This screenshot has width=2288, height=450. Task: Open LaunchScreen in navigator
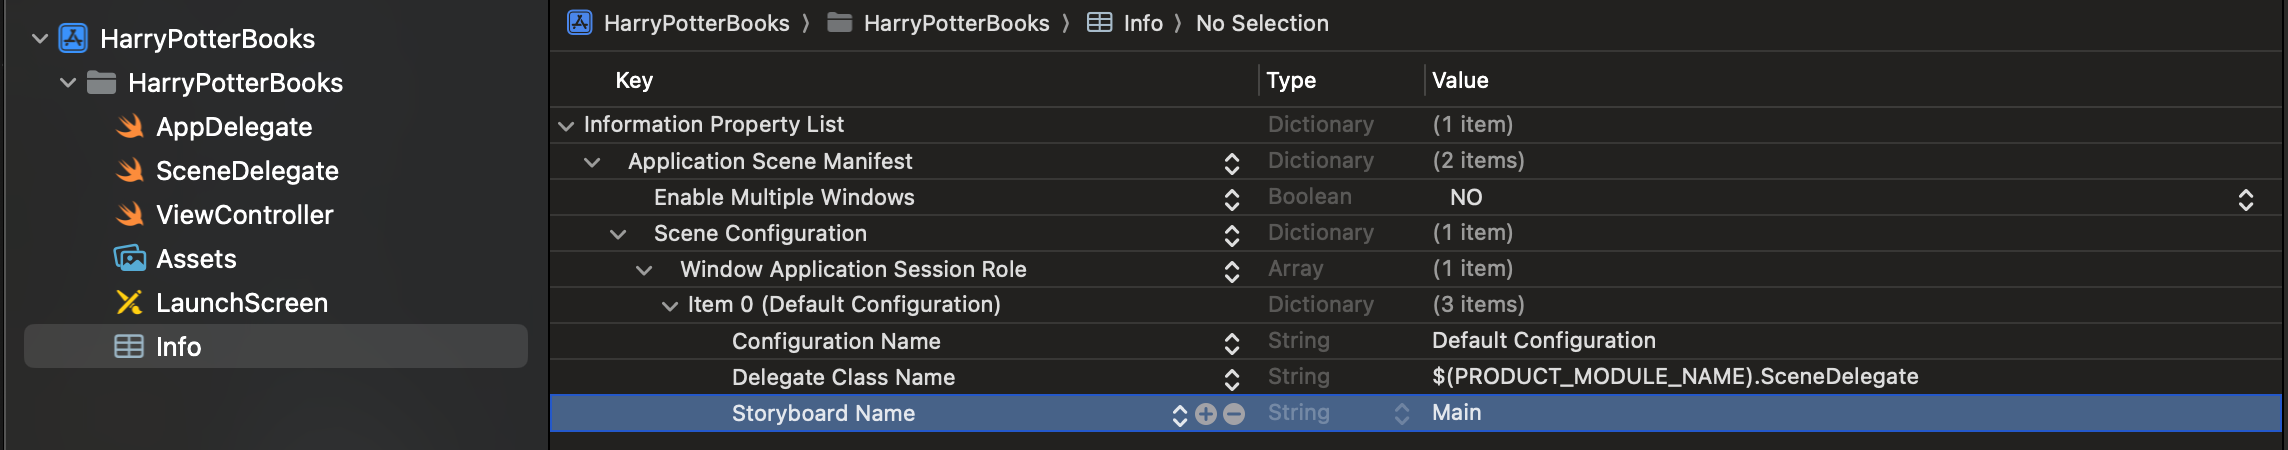click(x=242, y=302)
